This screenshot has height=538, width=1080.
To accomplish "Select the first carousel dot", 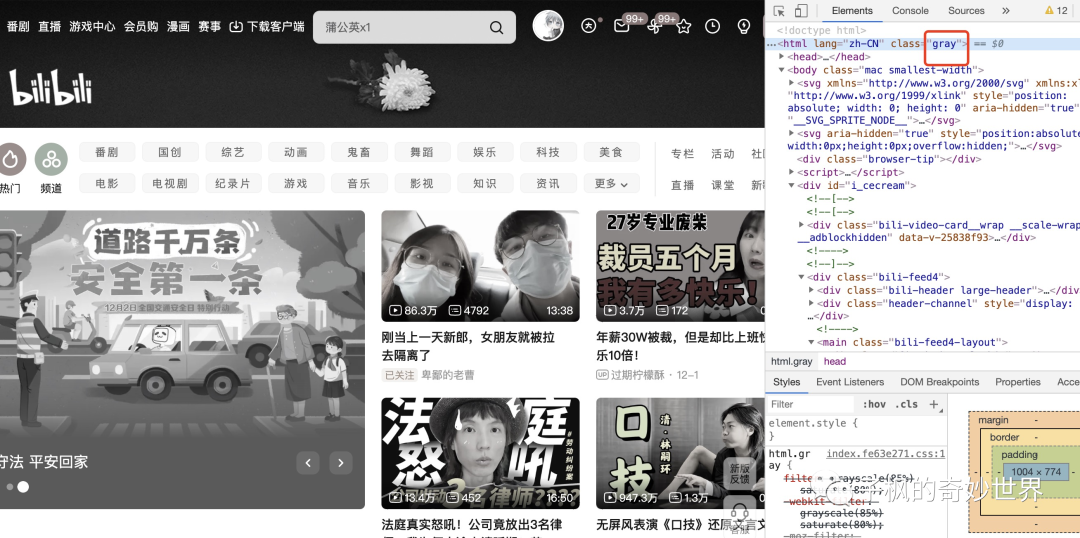I will [x=10, y=487].
